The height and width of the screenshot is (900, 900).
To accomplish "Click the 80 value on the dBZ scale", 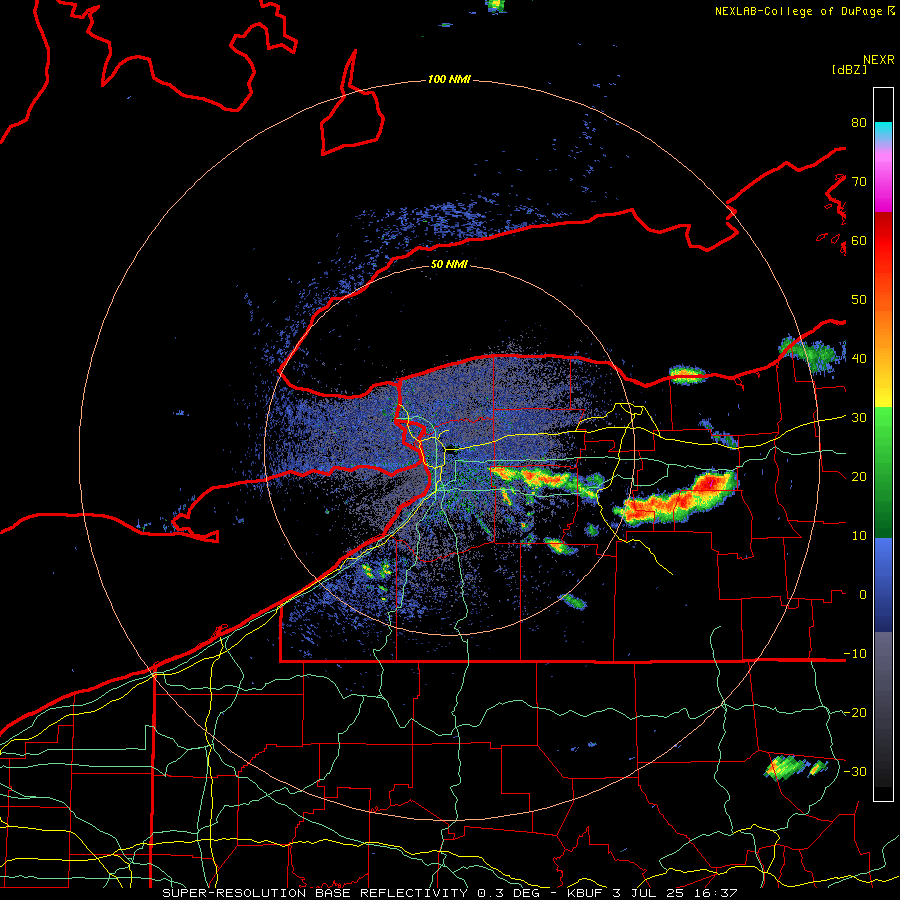I will [859, 123].
